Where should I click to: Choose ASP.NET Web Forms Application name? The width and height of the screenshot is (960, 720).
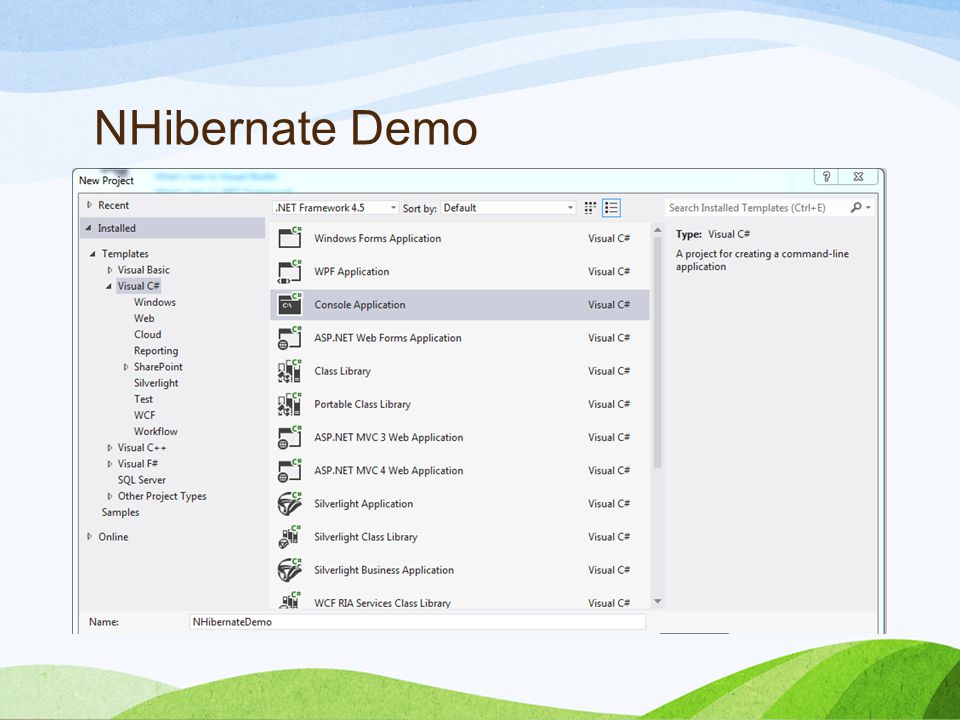[x=388, y=337]
